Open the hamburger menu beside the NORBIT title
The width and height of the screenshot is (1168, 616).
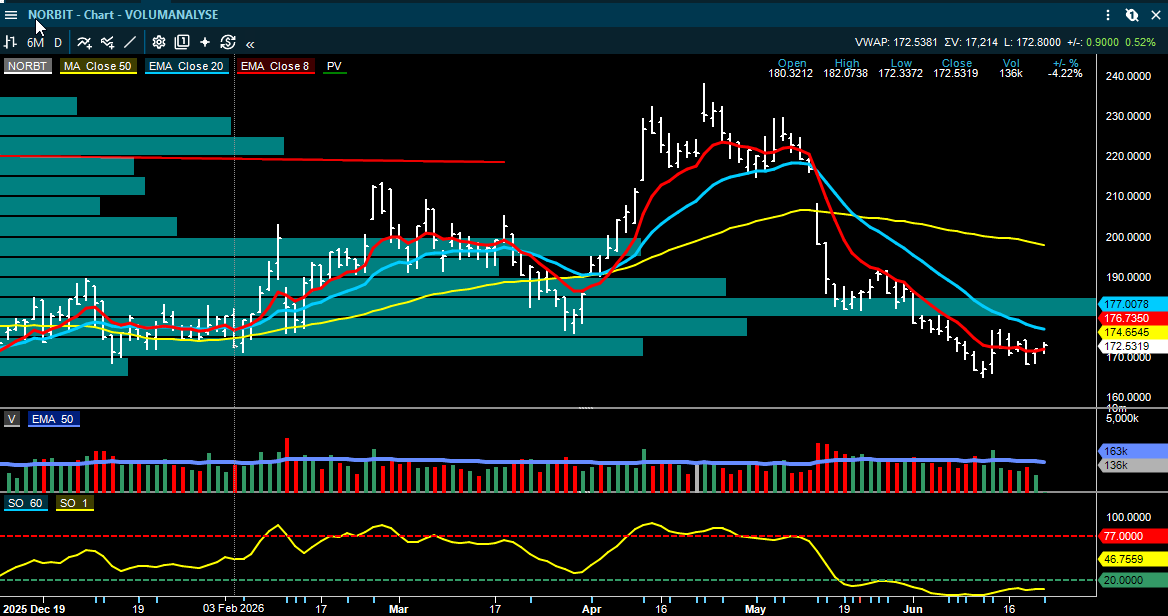[11, 15]
